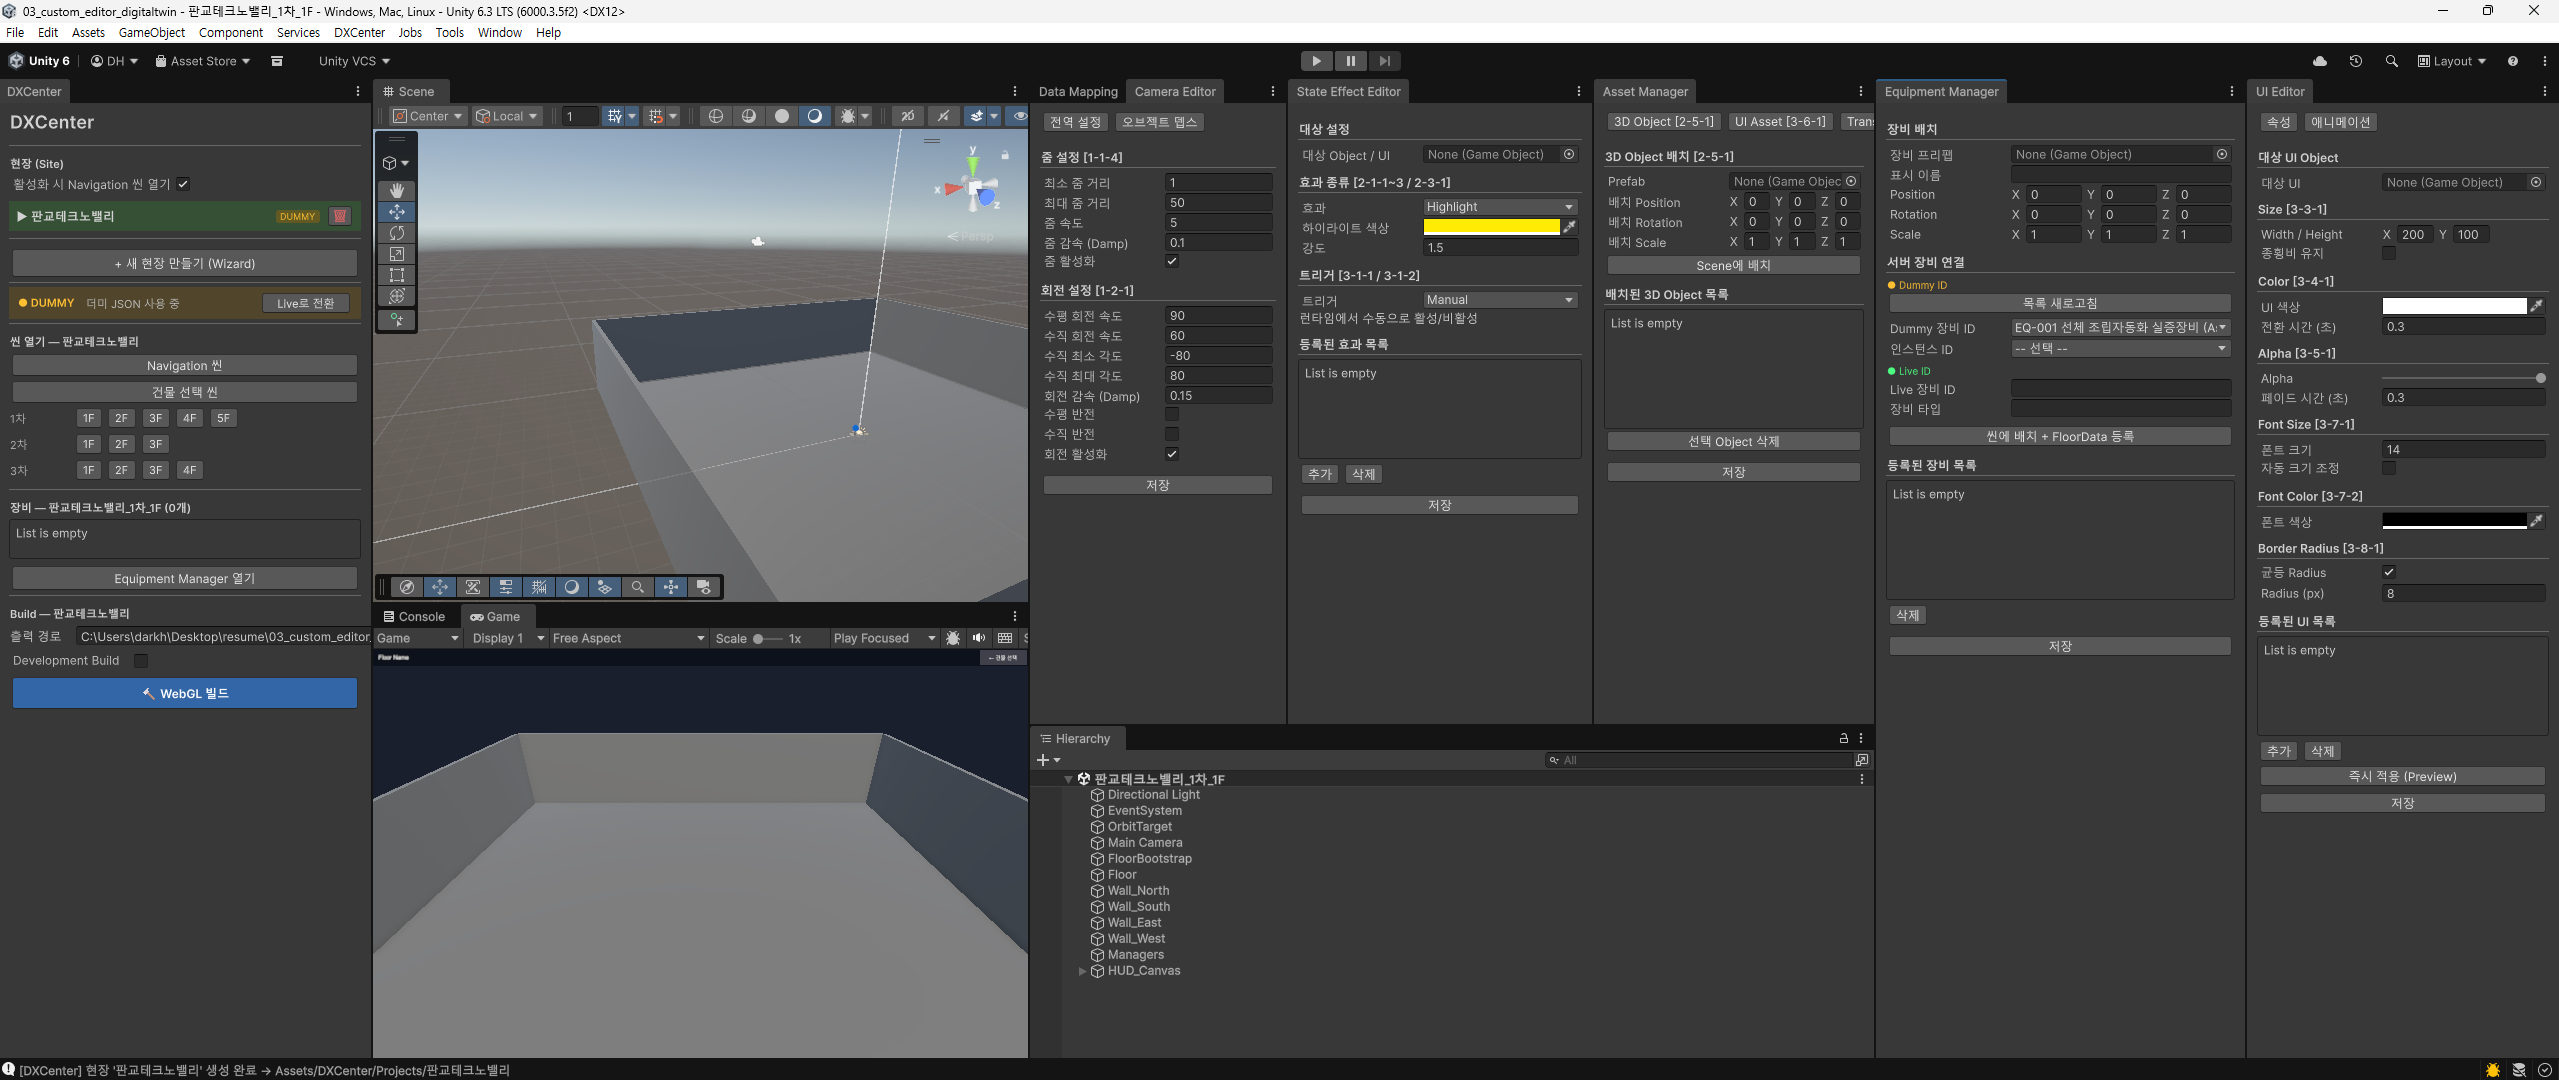Open the 효과 Highlight dropdown

point(1499,206)
